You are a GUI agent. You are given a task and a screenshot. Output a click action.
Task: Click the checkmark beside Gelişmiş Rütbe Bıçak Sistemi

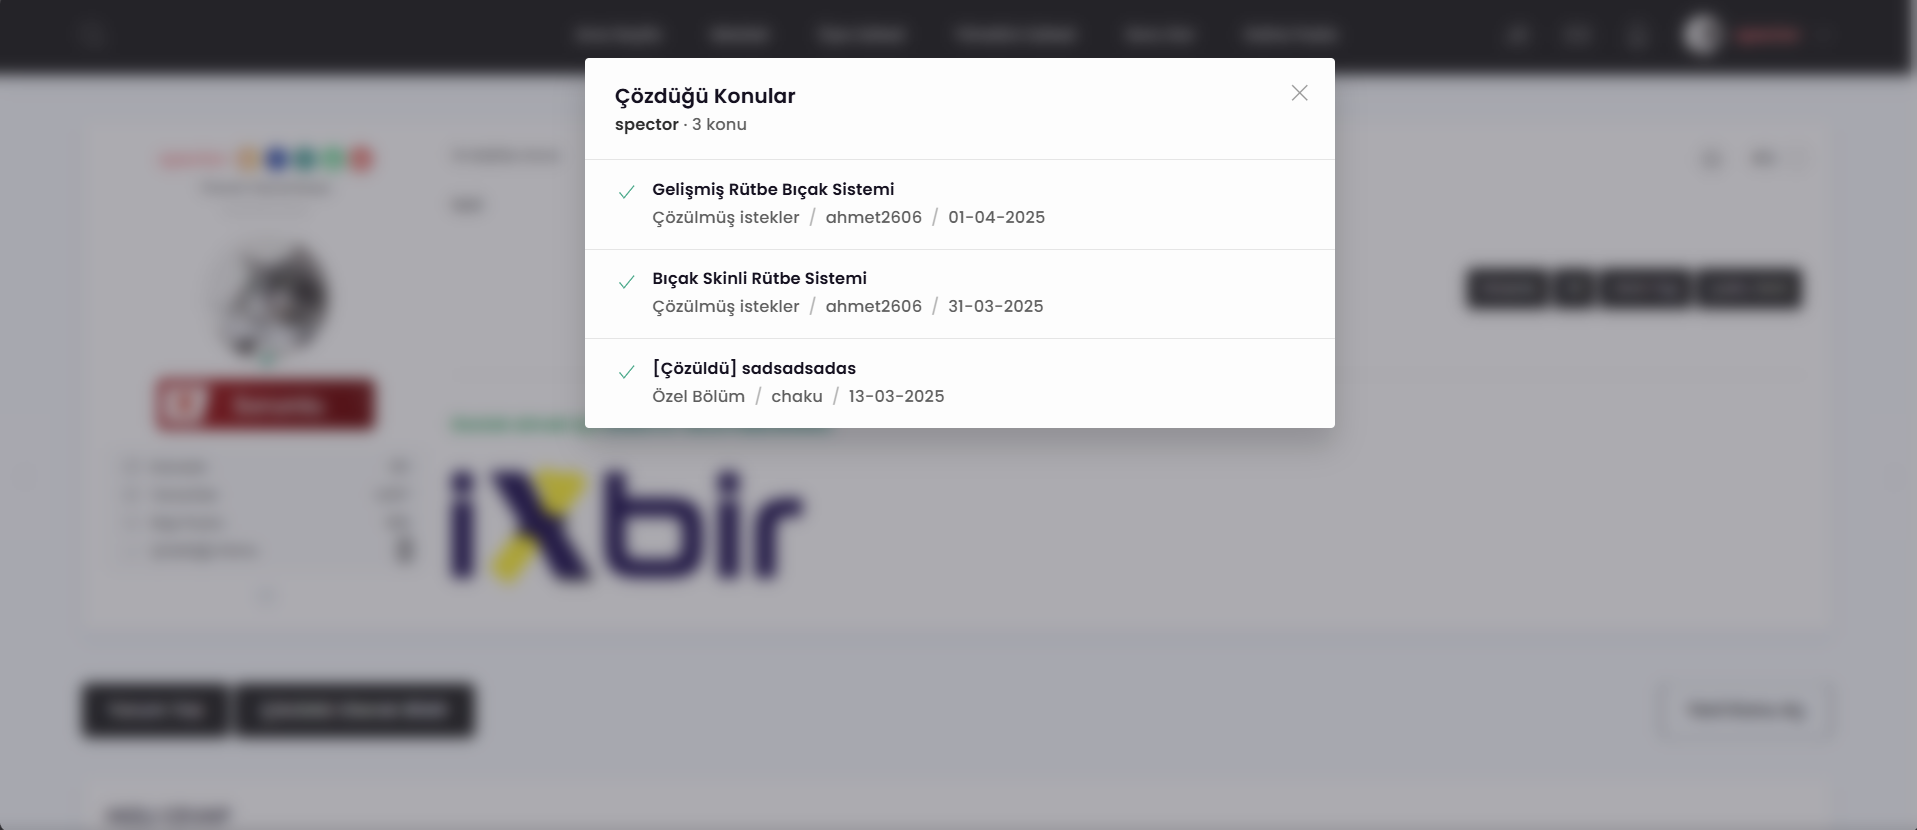tap(627, 192)
